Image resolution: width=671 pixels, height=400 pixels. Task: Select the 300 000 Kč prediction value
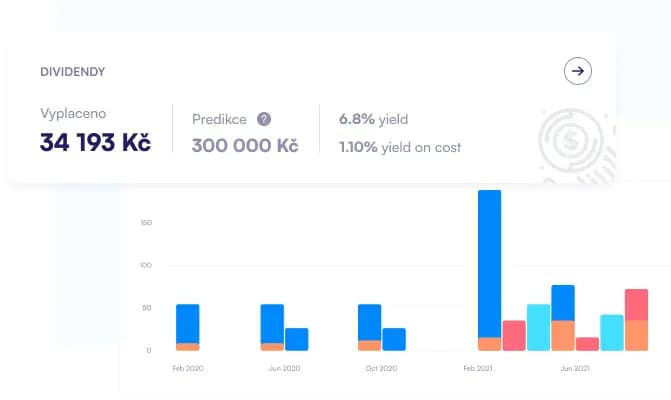tap(245, 145)
